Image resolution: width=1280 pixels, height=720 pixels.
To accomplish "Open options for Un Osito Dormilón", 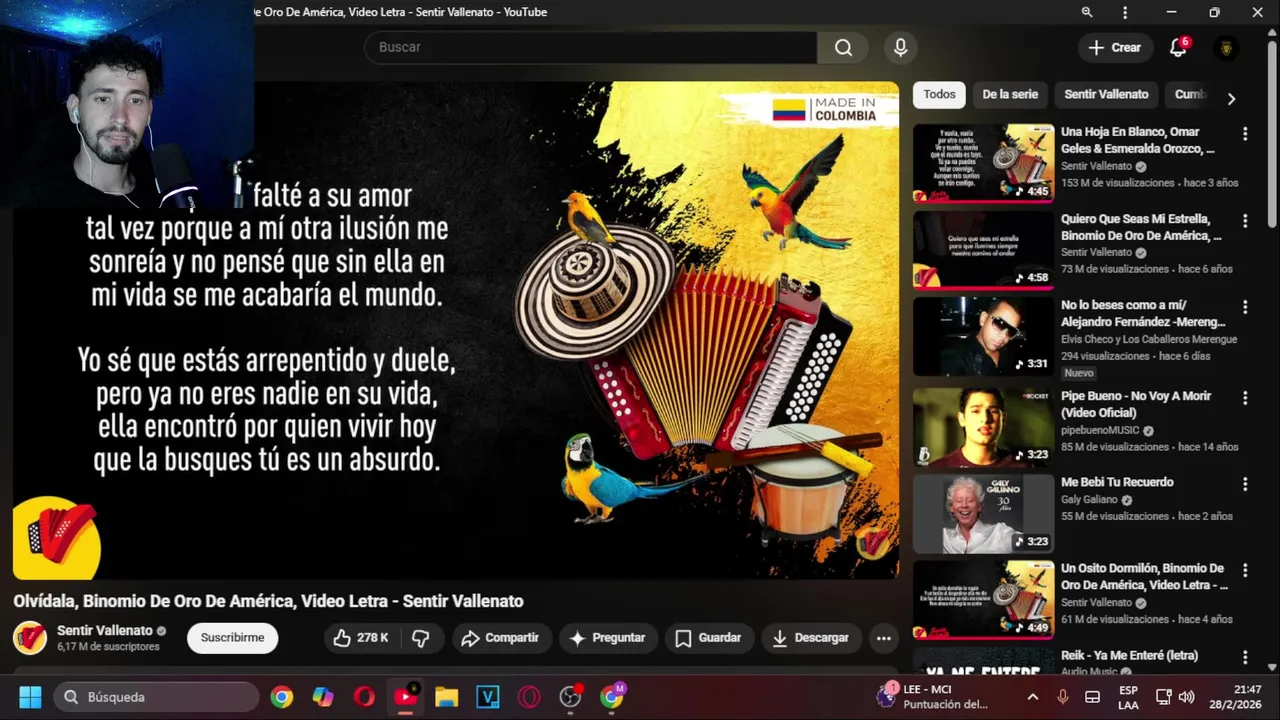I will pos(1245,570).
